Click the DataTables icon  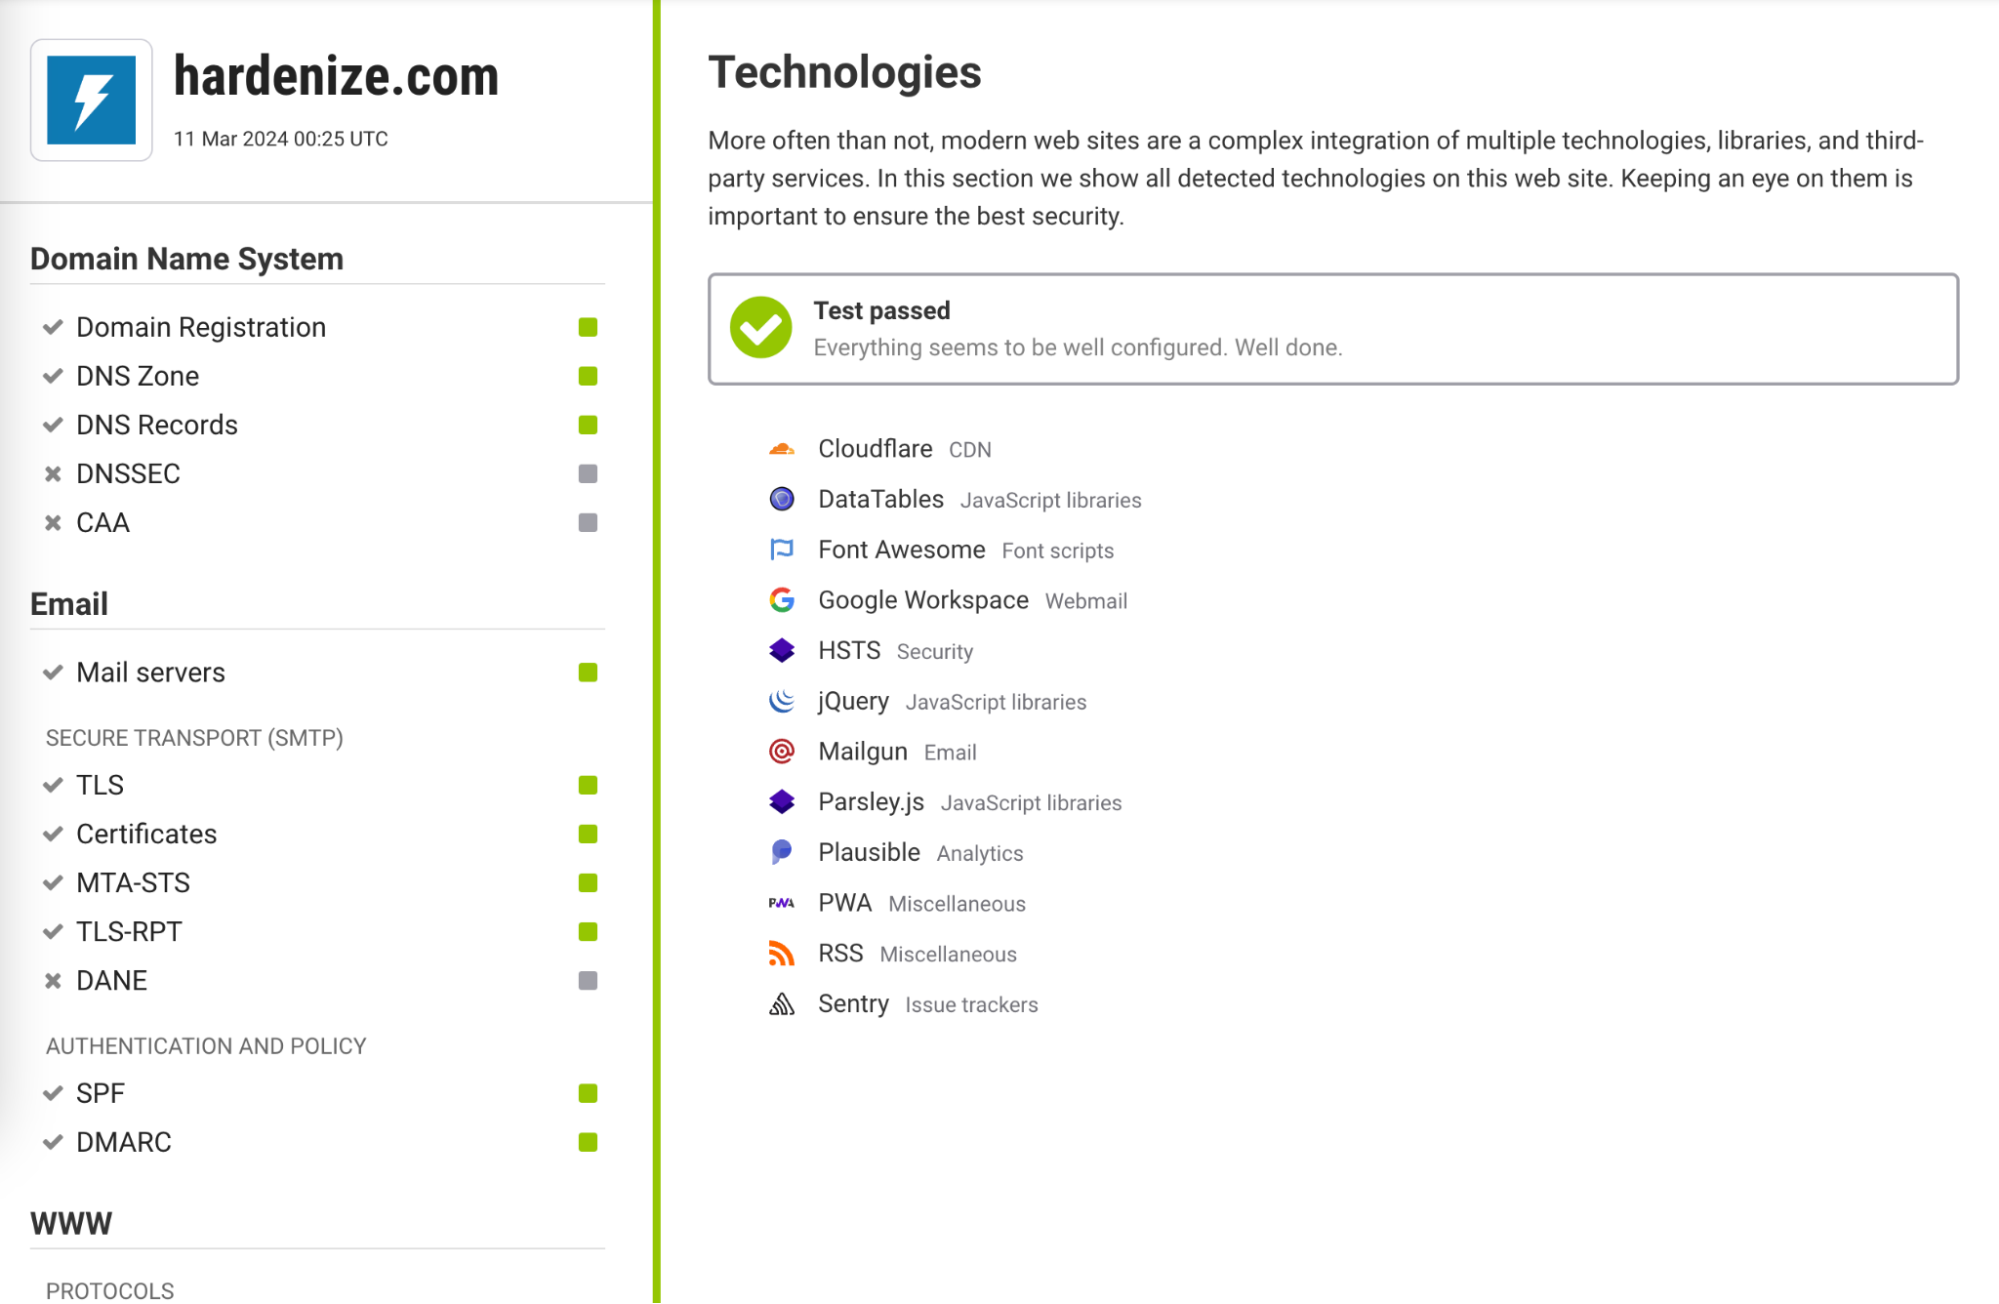tap(782, 499)
